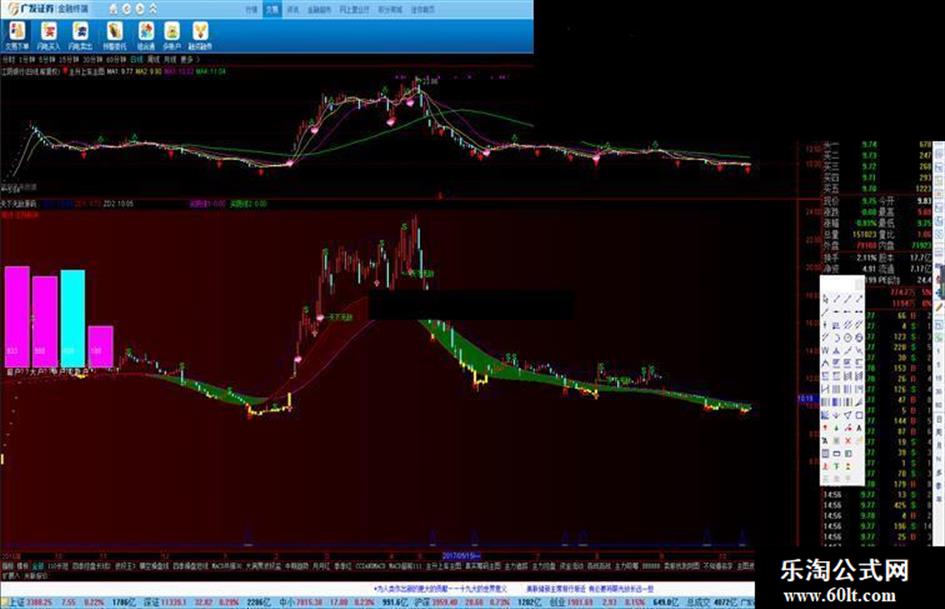The image size is (945, 609).
Task: Open the 网上营业厅 menu
Action: tap(354, 10)
